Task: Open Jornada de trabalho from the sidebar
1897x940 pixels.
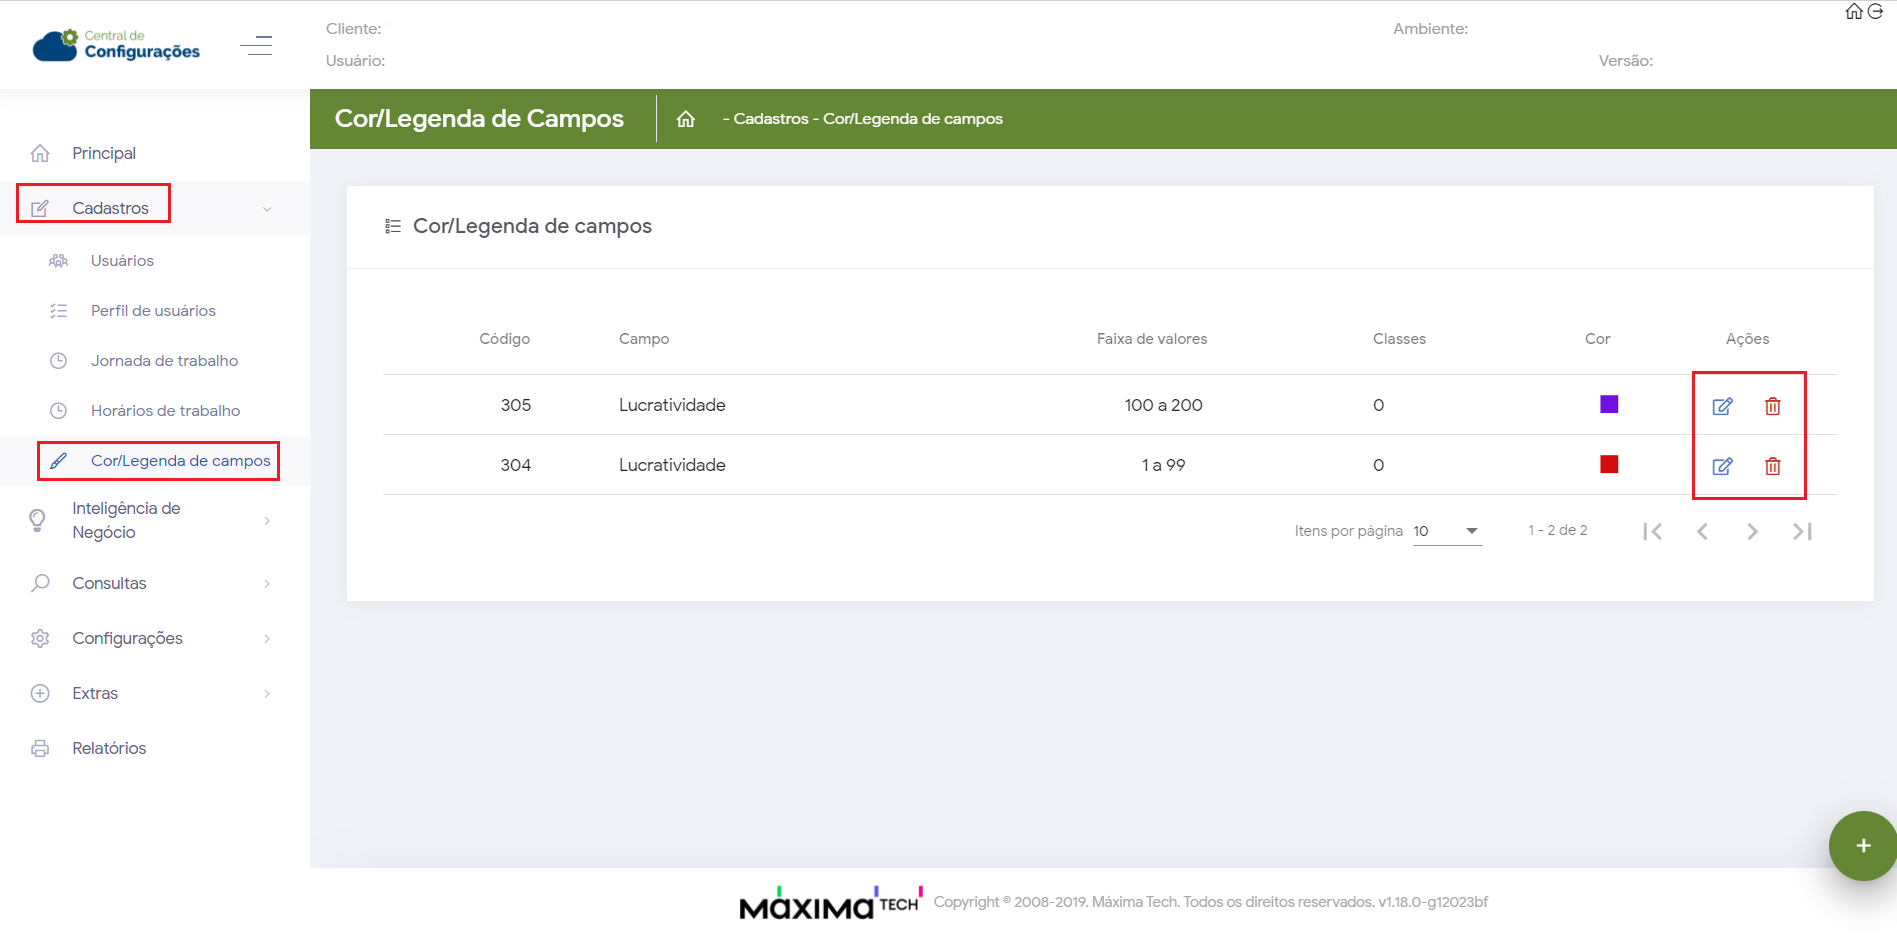Action: 164,361
